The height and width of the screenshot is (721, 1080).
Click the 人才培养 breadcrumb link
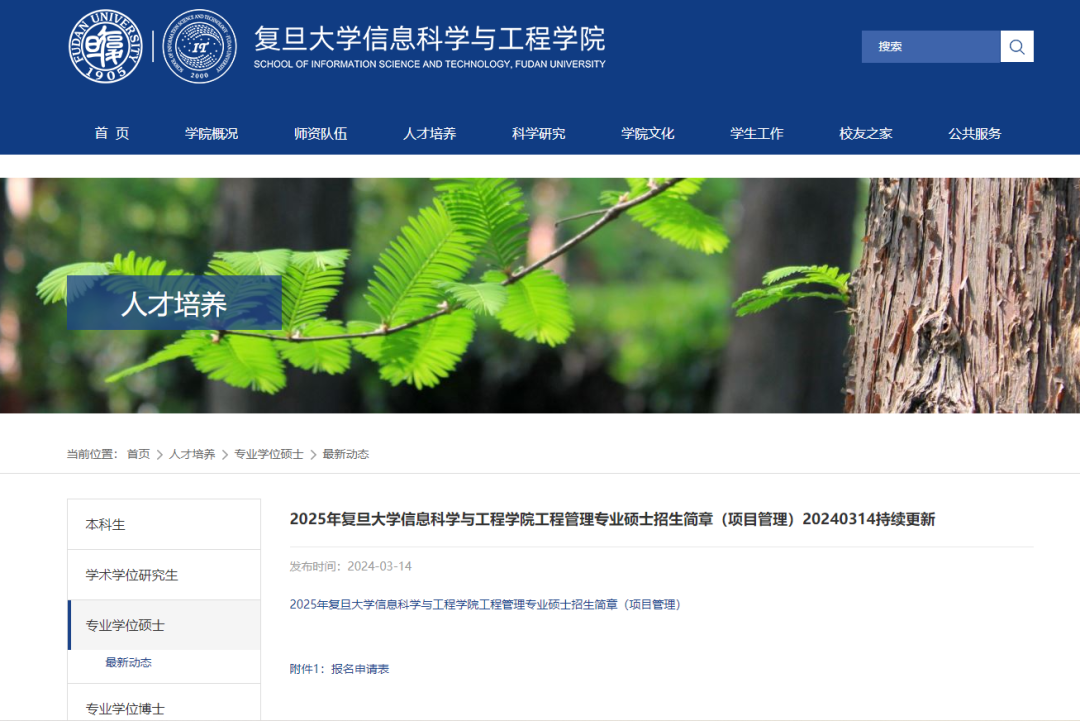tap(192, 454)
